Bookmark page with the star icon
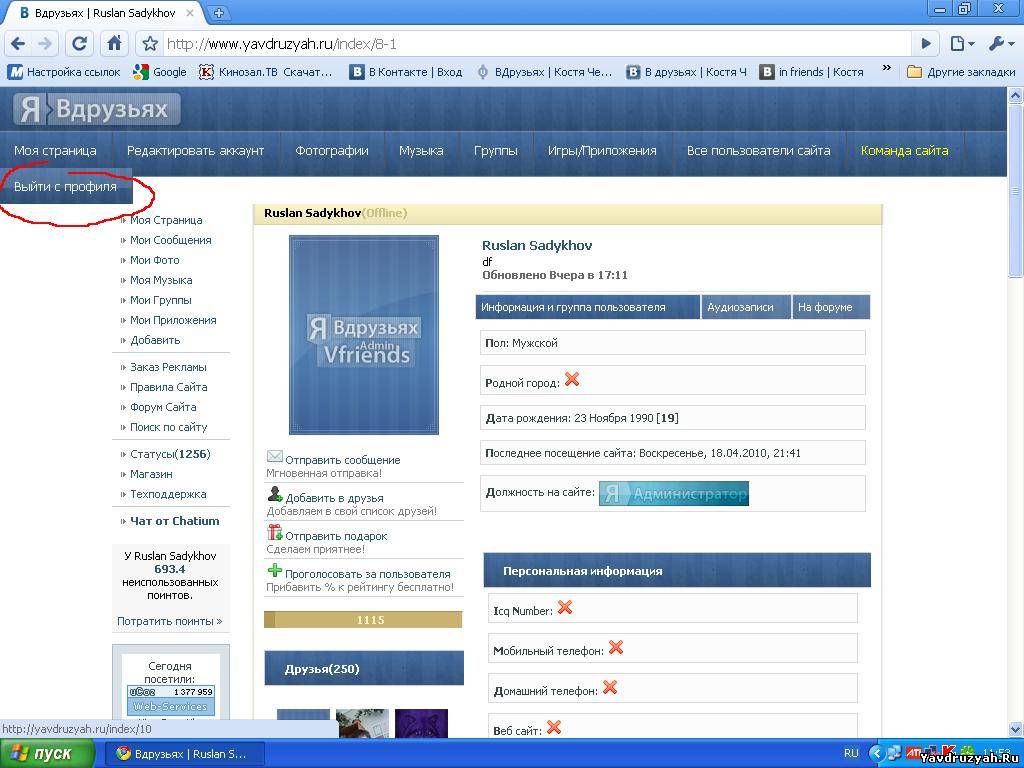The width and height of the screenshot is (1024, 768). [150, 44]
